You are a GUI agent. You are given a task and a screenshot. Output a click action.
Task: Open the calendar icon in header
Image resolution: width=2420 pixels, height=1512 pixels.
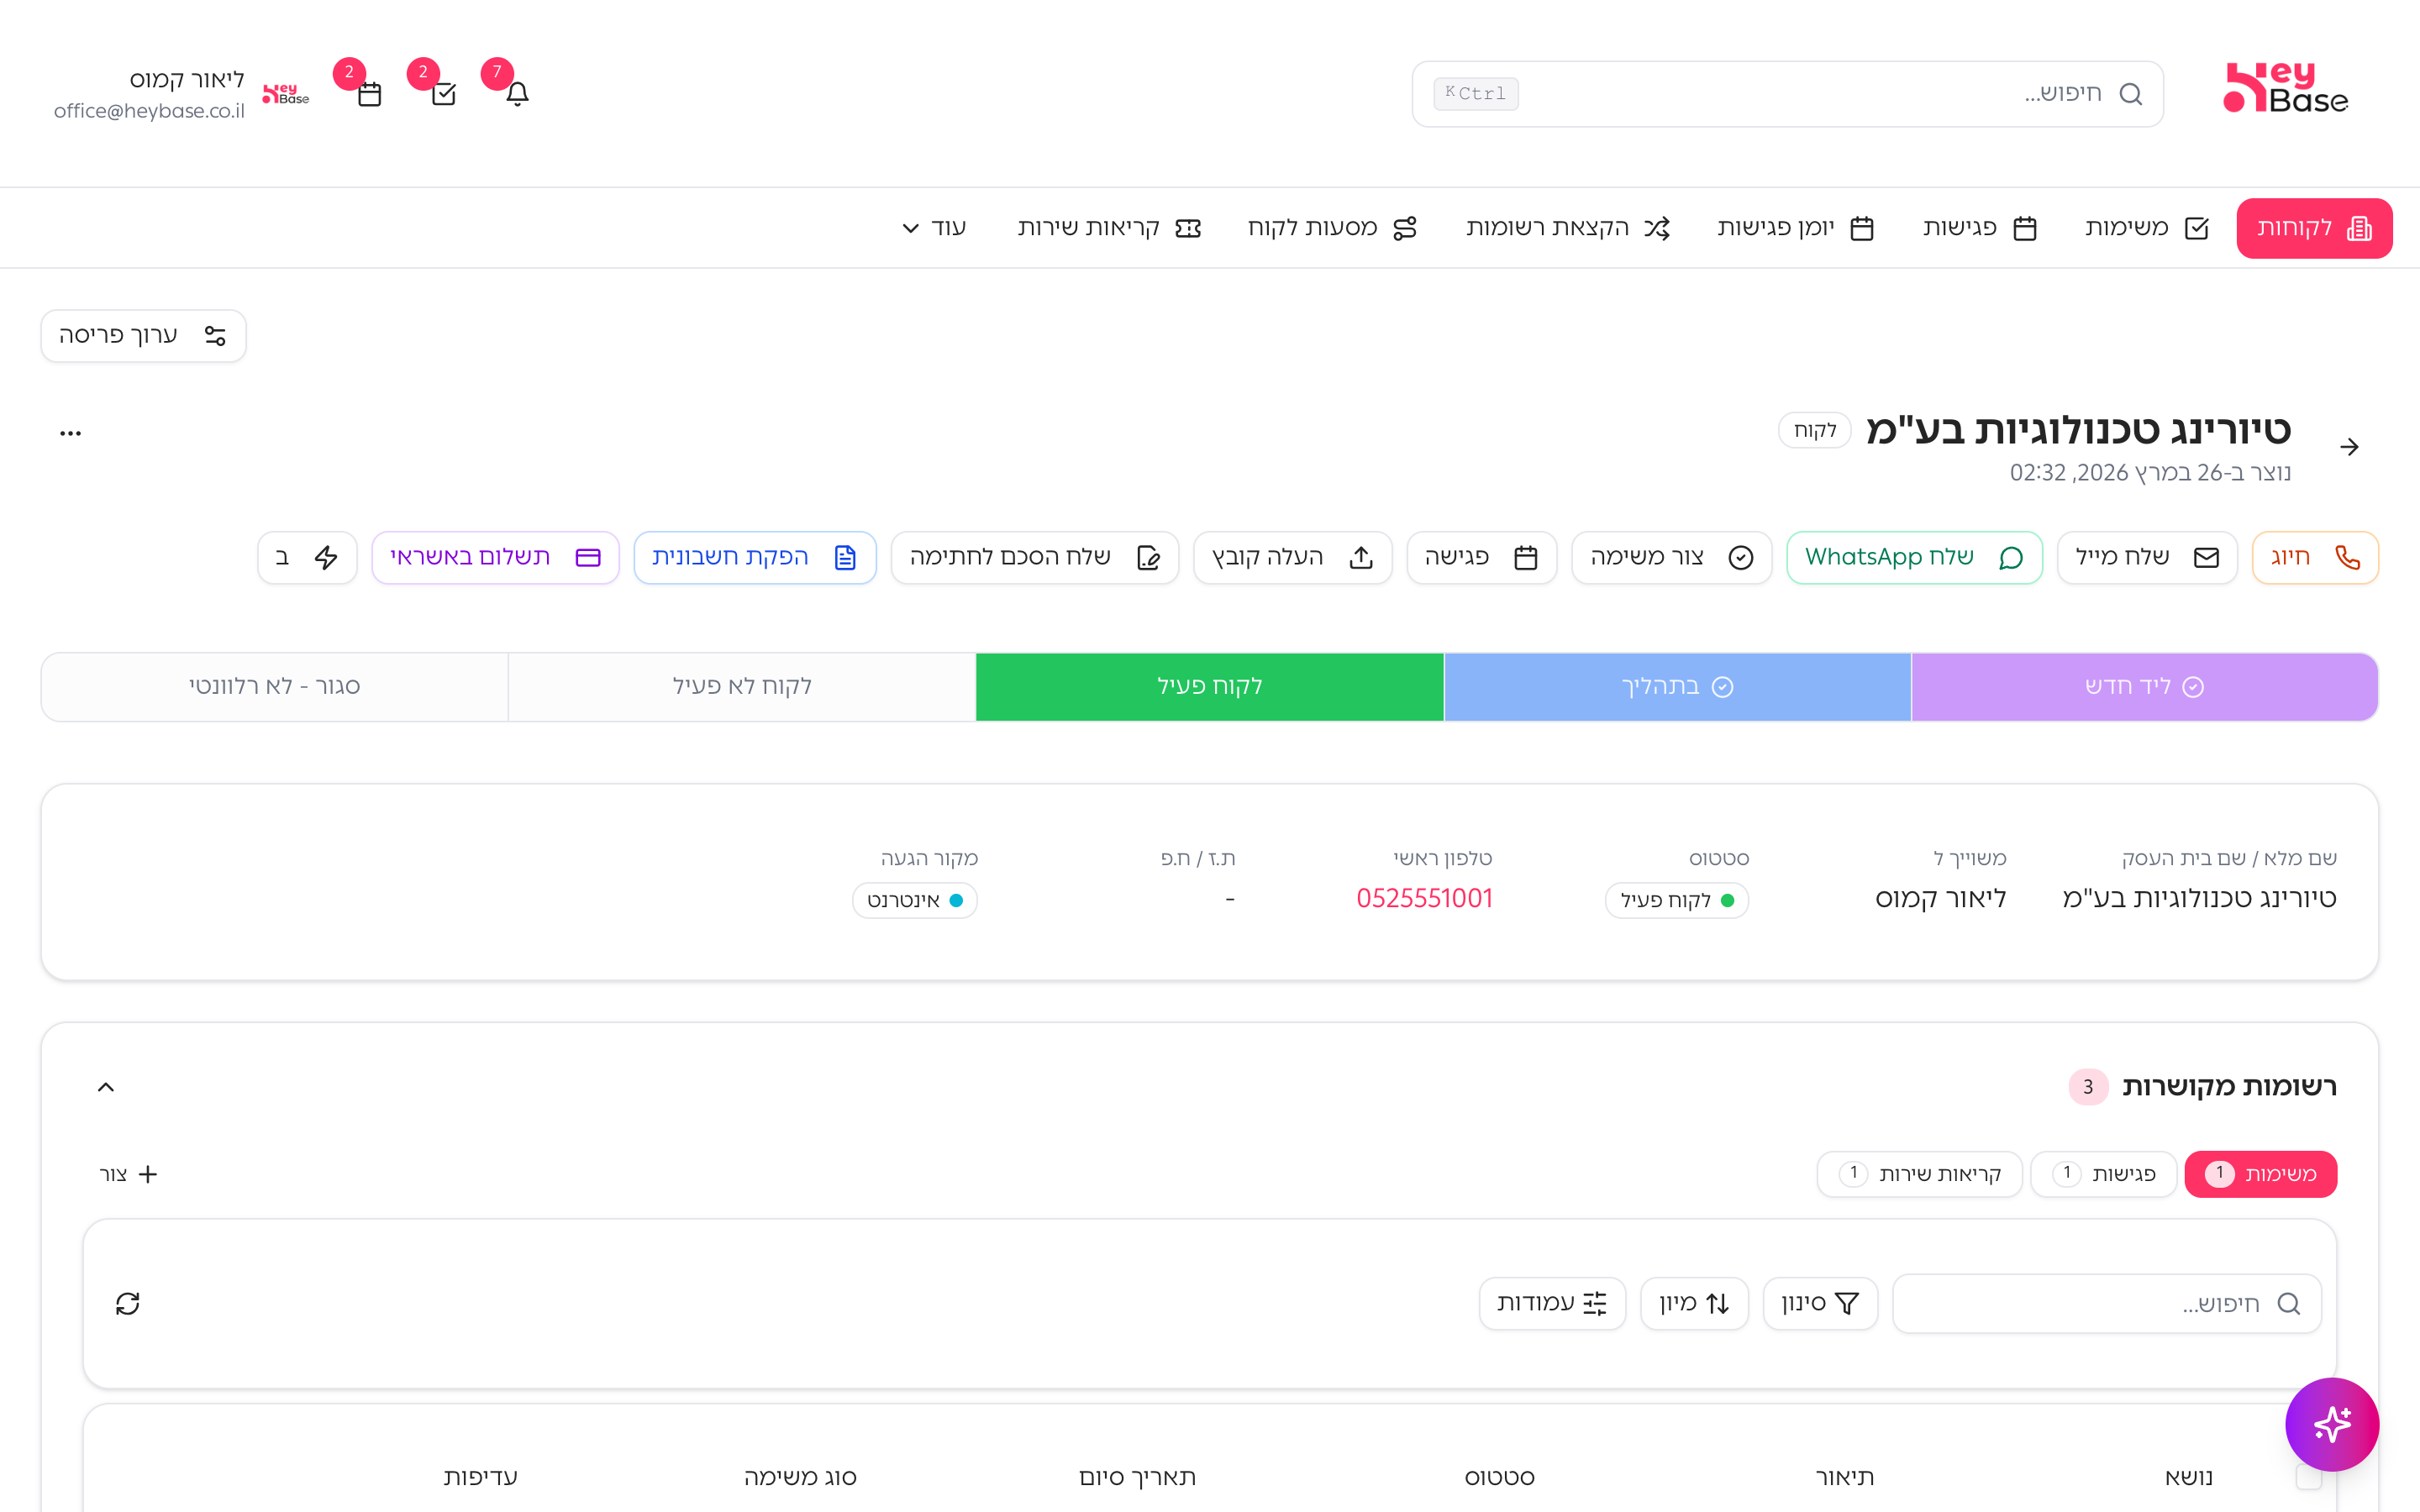coord(370,94)
